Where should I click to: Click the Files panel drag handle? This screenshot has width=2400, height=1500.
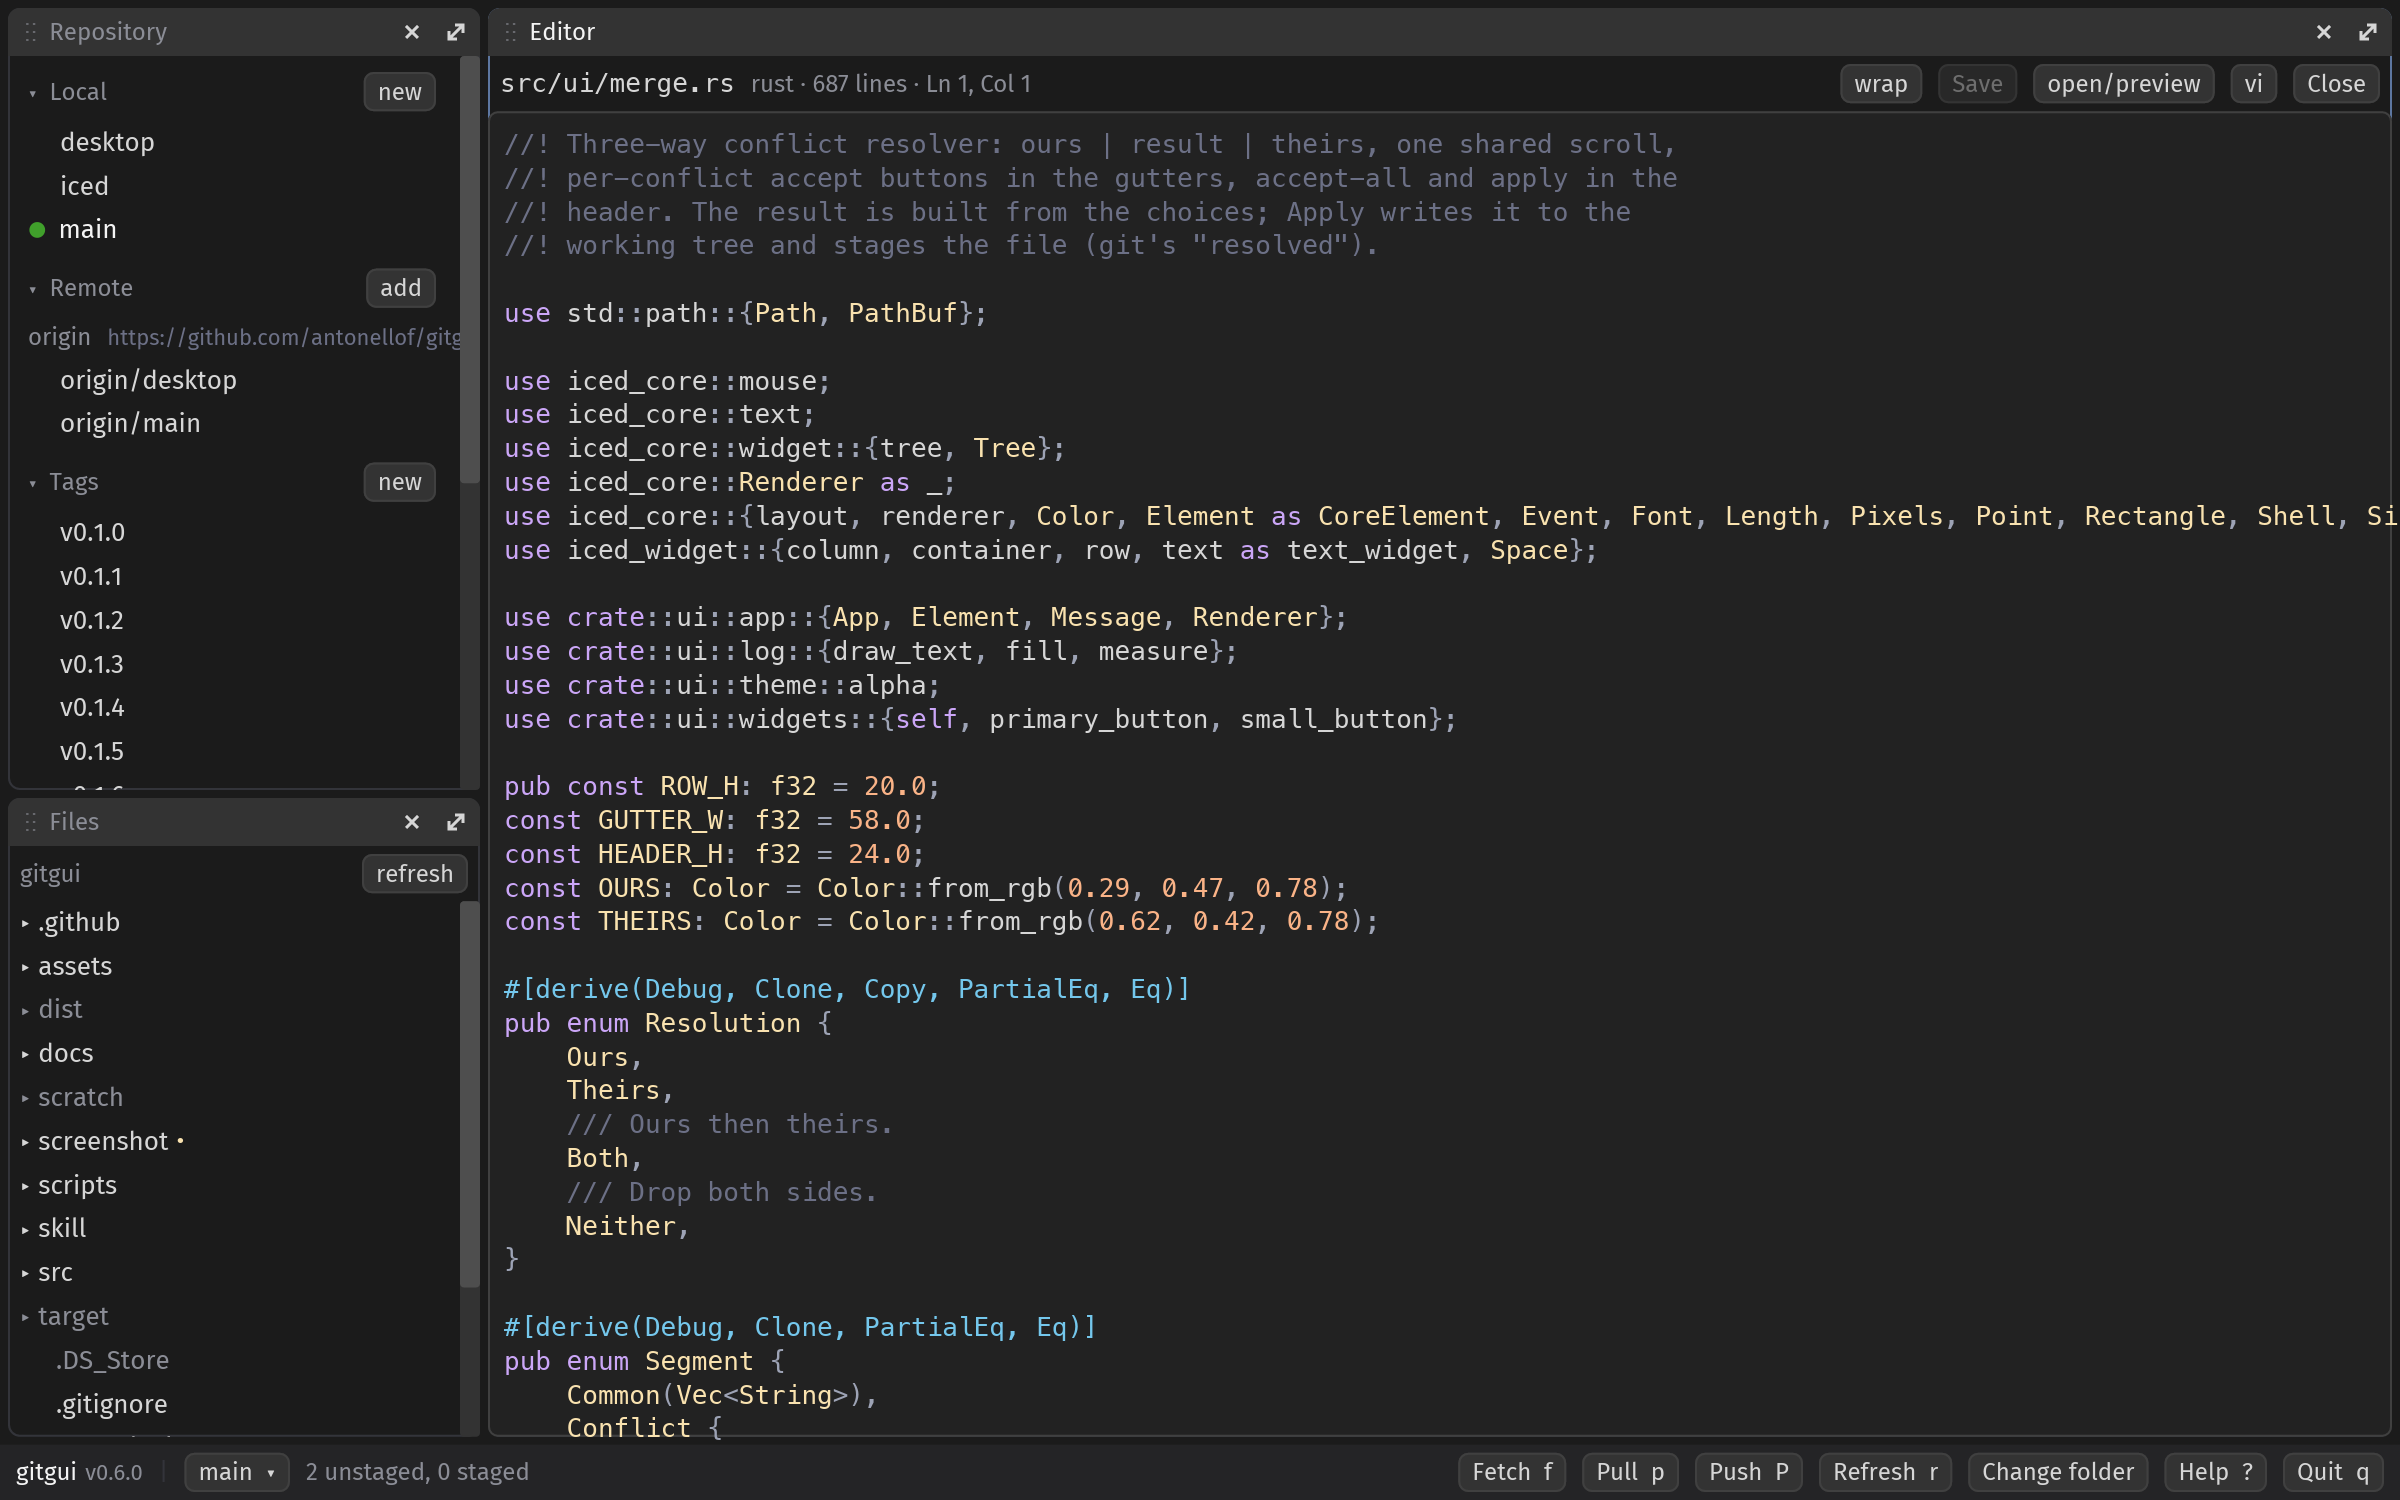click(30, 822)
